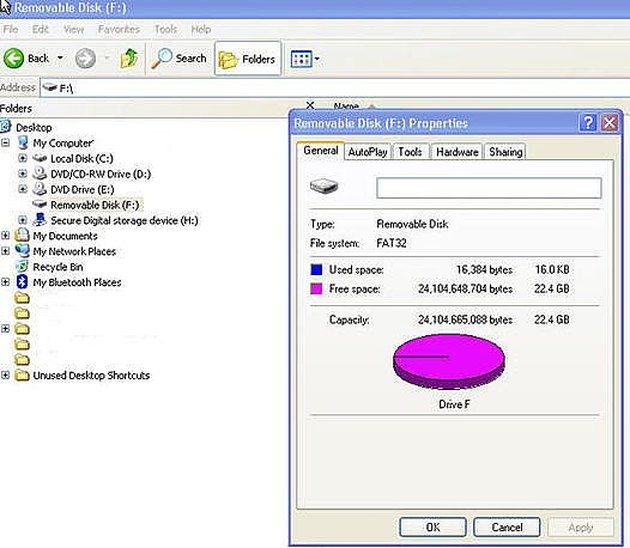Expand the My Network Places node
Screen dimensions: 630x548
(5, 251)
